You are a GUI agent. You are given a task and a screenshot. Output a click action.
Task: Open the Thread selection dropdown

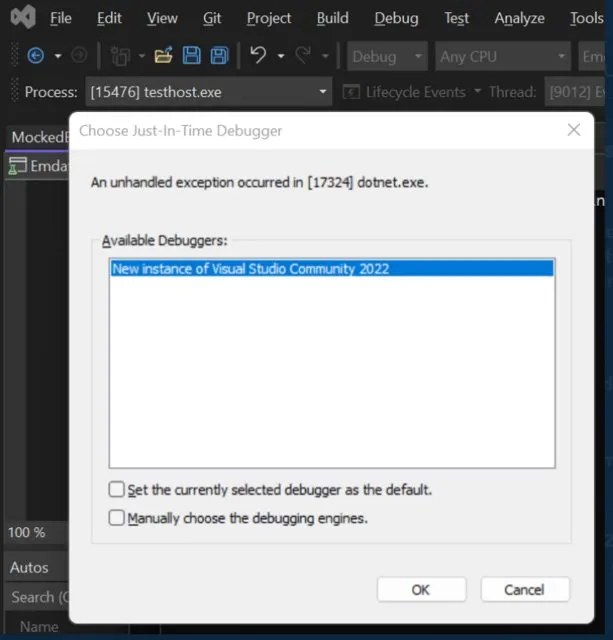coord(575,92)
